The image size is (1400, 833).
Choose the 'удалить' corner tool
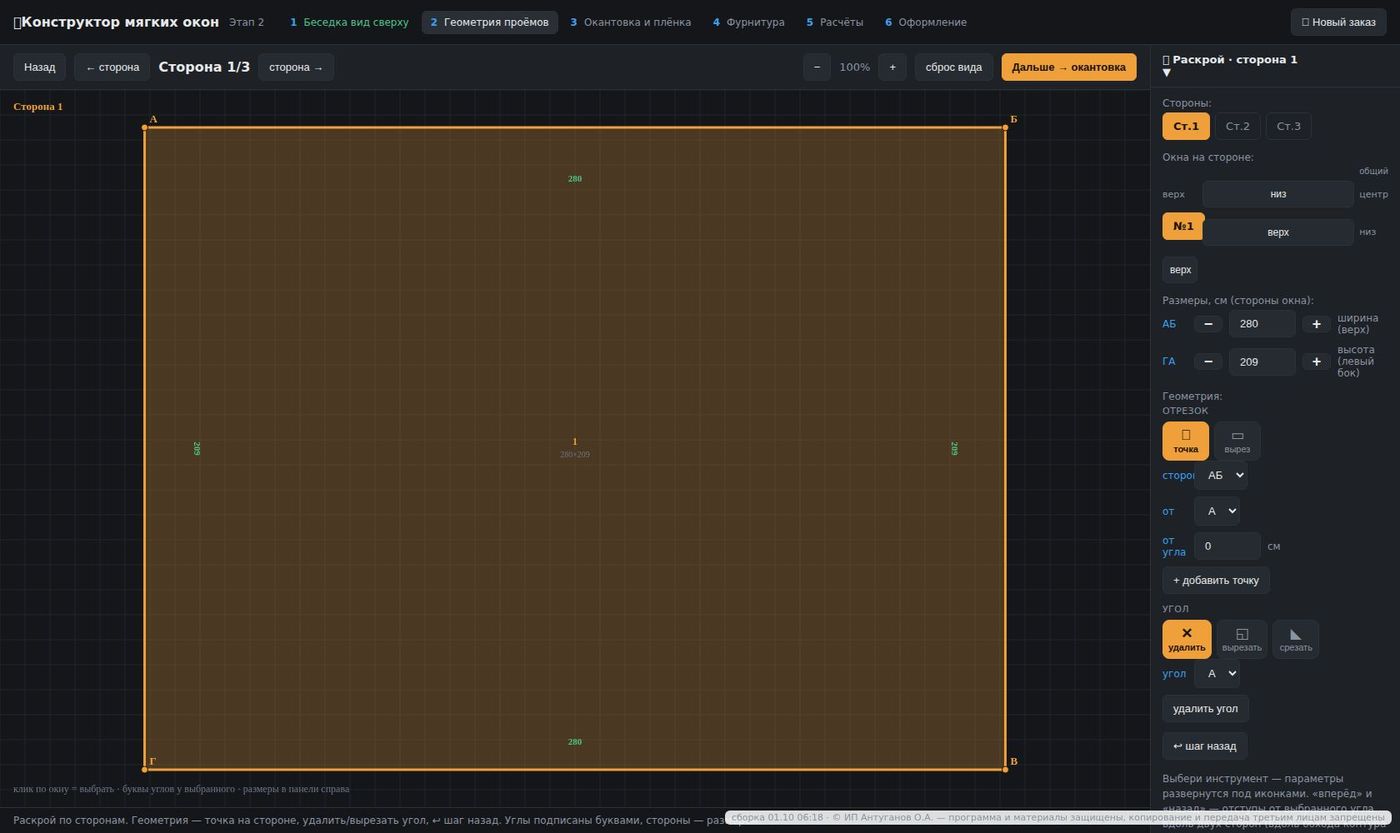pos(1186,639)
